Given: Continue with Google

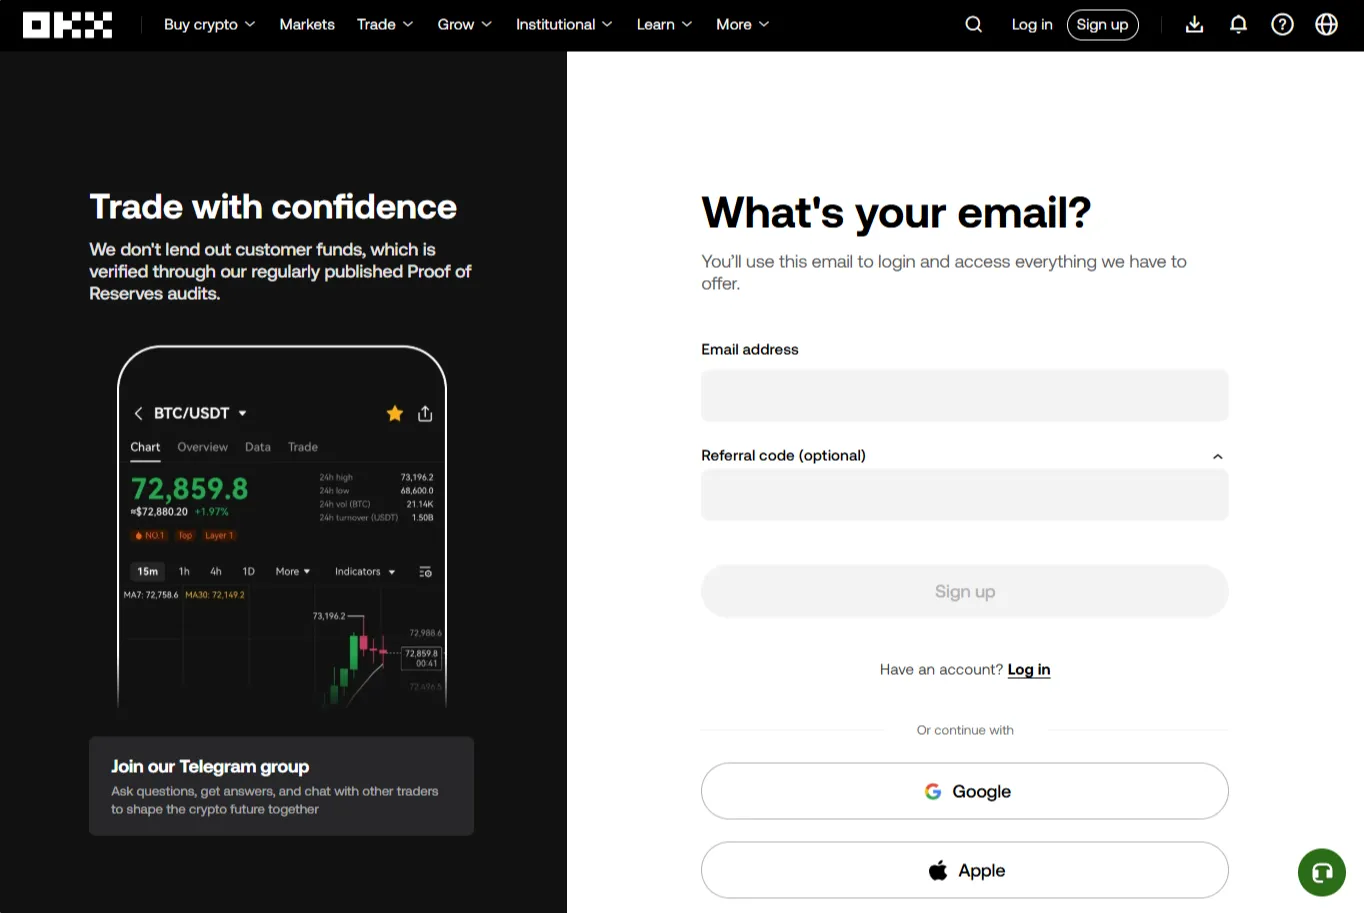Looking at the screenshot, I should pyautogui.click(x=964, y=790).
